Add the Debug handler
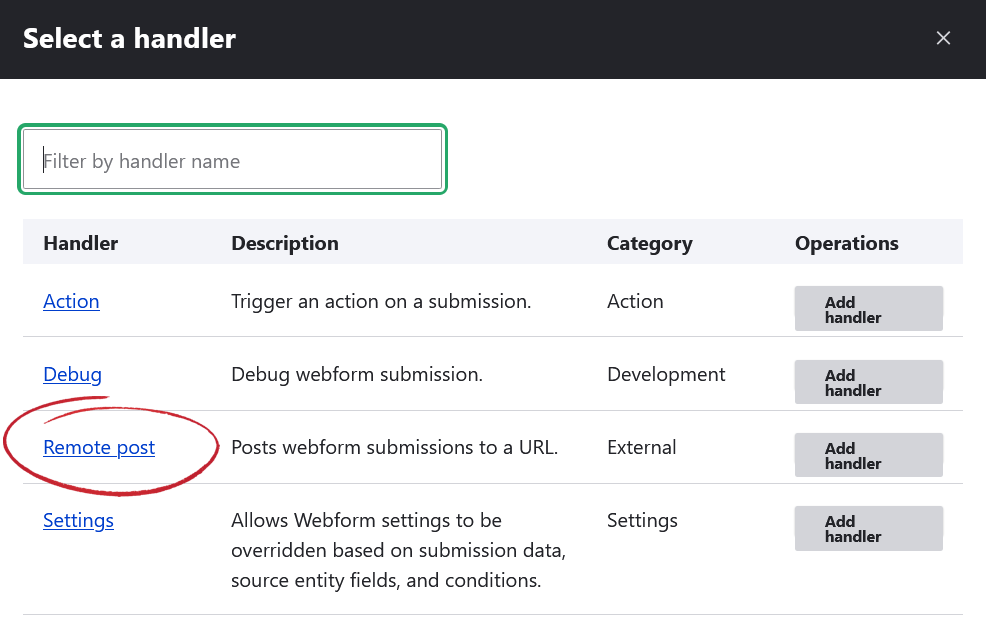Viewport: 986px width, 644px height. pos(868,382)
